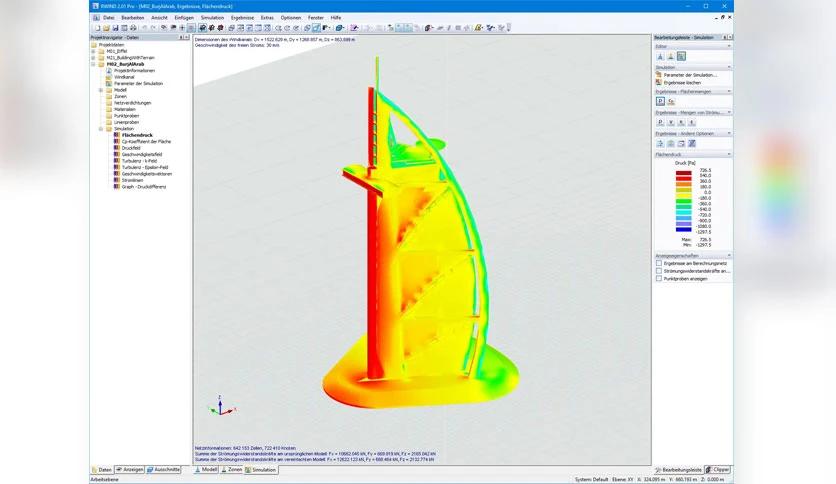This screenshot has height=484, width=836.
Task: Open Flächendruck result in navigator
Action: [137, 135]
